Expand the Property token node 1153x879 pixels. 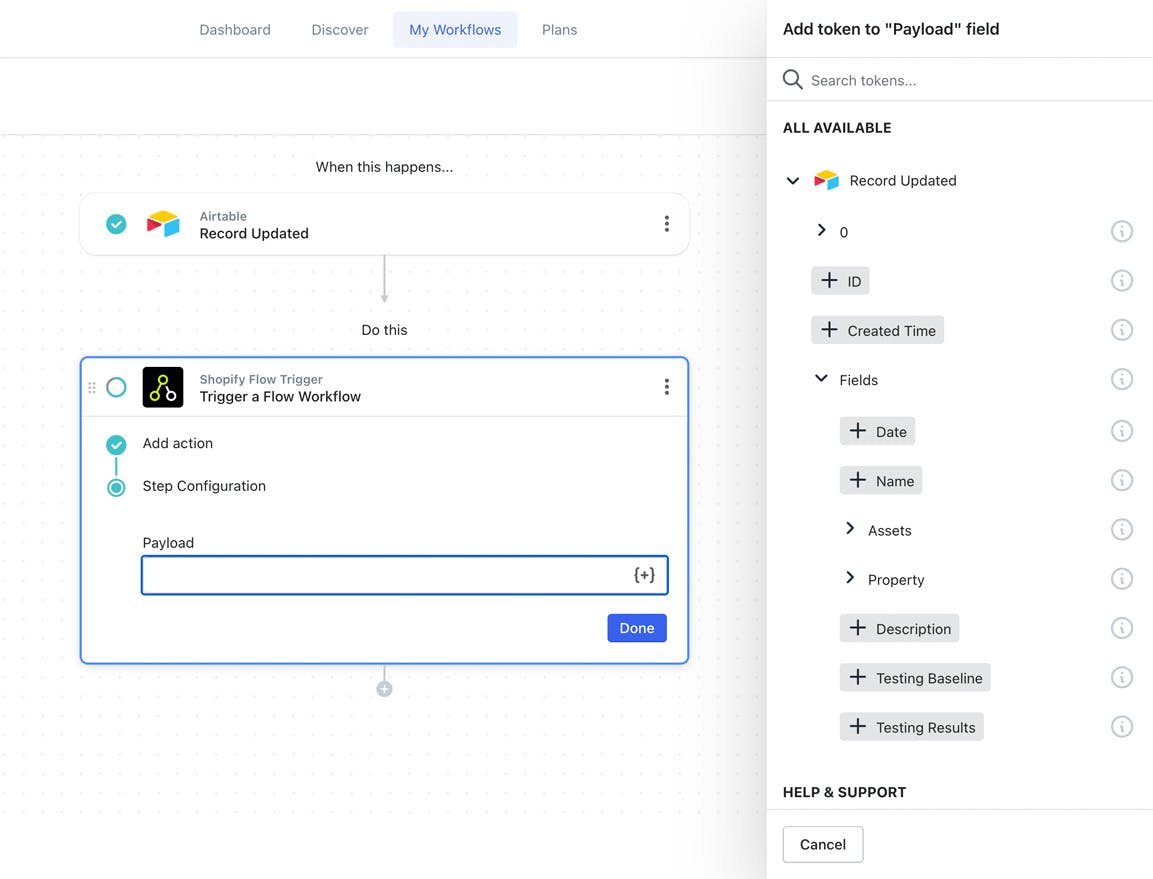(850, 577)
